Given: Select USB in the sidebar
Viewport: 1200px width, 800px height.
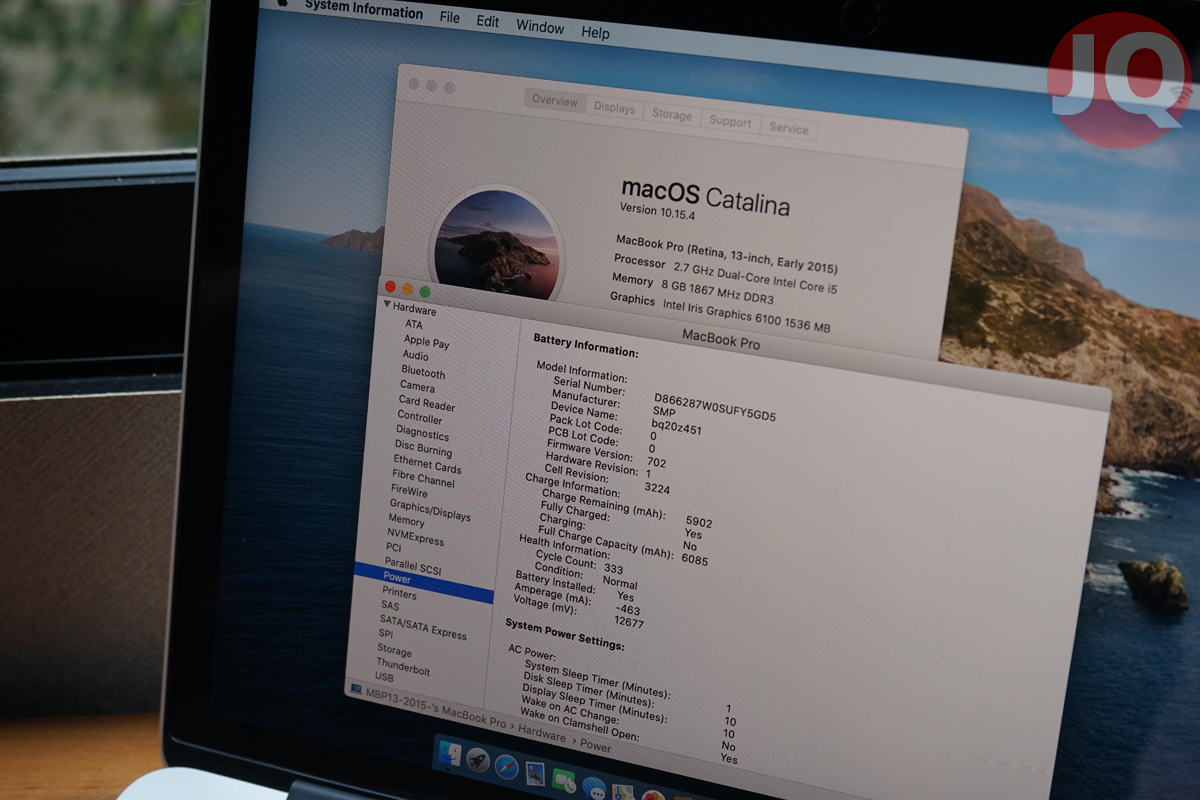Looking at the screenshot, I should [384, 678].
